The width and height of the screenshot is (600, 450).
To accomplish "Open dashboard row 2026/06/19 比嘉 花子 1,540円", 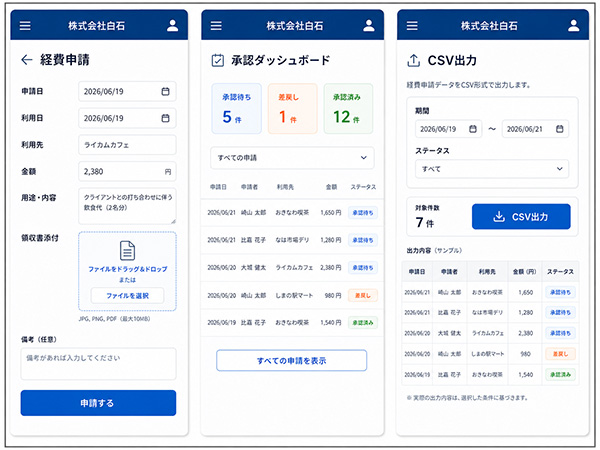I will [292, 323].
